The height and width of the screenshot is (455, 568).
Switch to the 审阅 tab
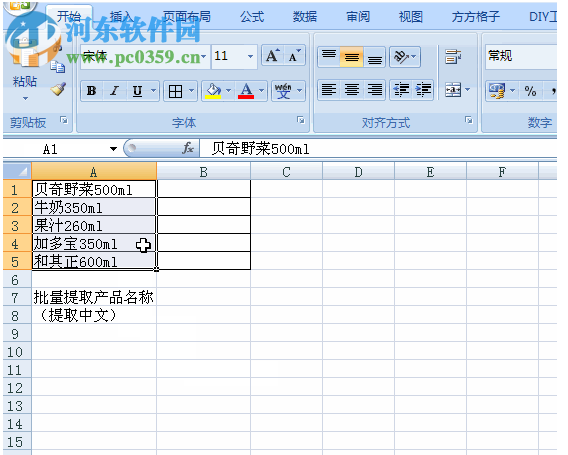358,17
